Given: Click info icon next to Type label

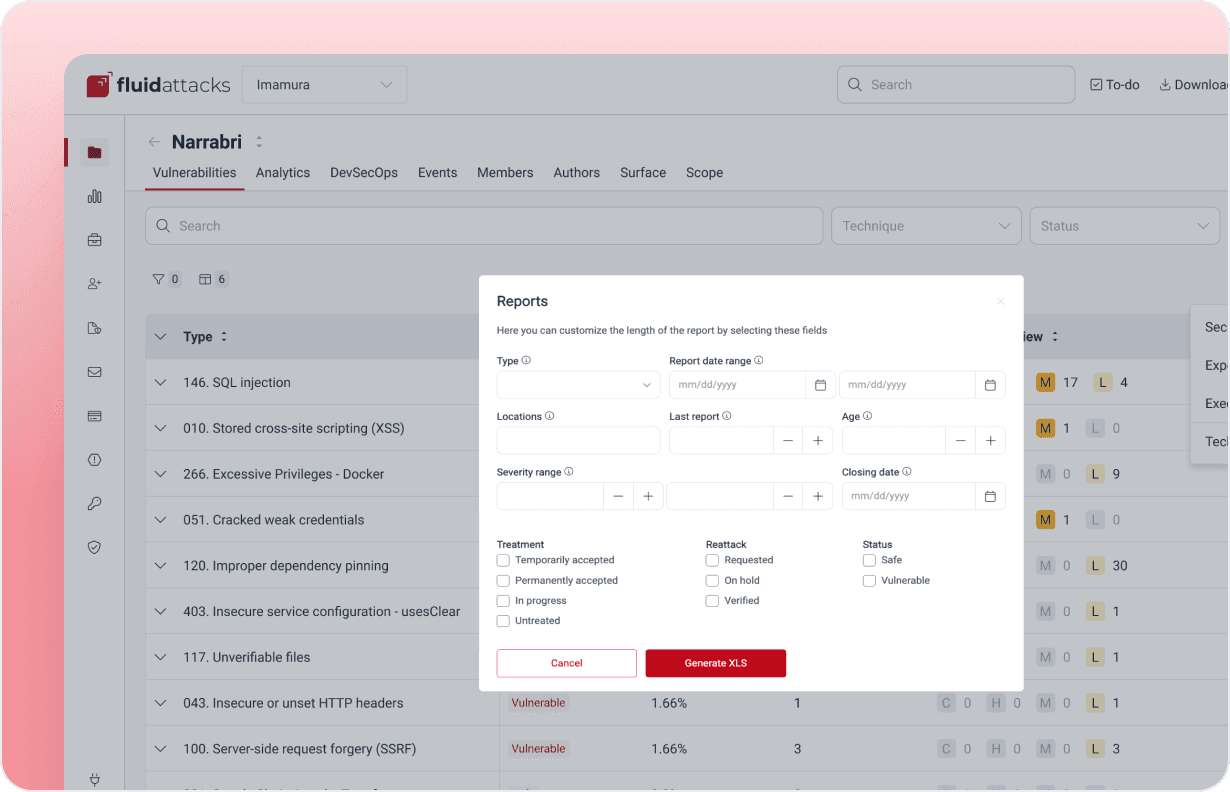Looking at the screenshot, I should tap(526, 360).
